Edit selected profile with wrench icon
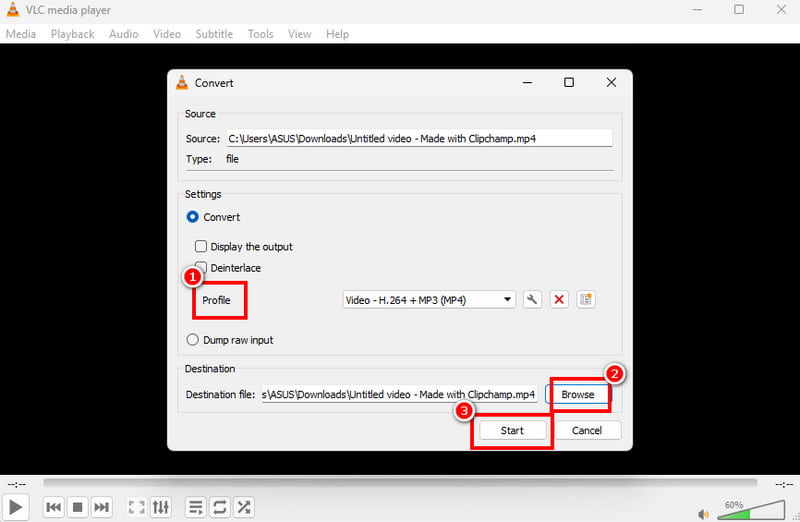 tap(533, 300)
